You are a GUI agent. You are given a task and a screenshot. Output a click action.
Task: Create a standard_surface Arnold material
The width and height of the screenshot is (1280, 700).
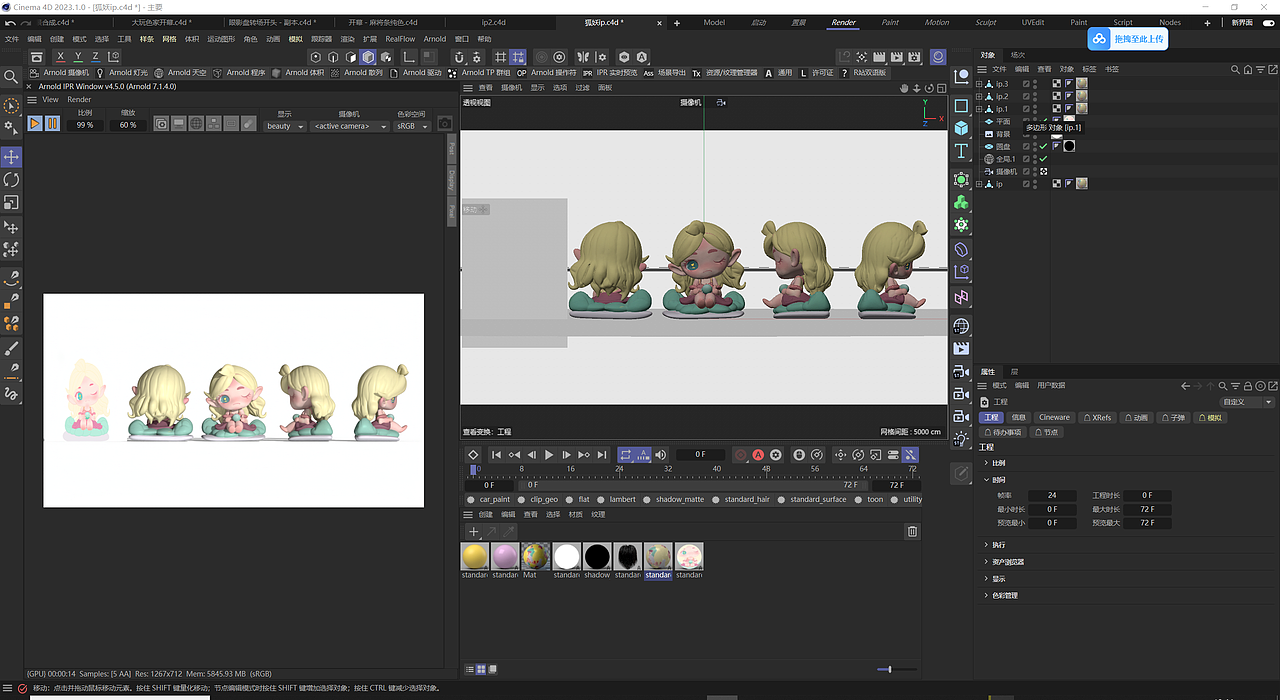click(817, 499)
